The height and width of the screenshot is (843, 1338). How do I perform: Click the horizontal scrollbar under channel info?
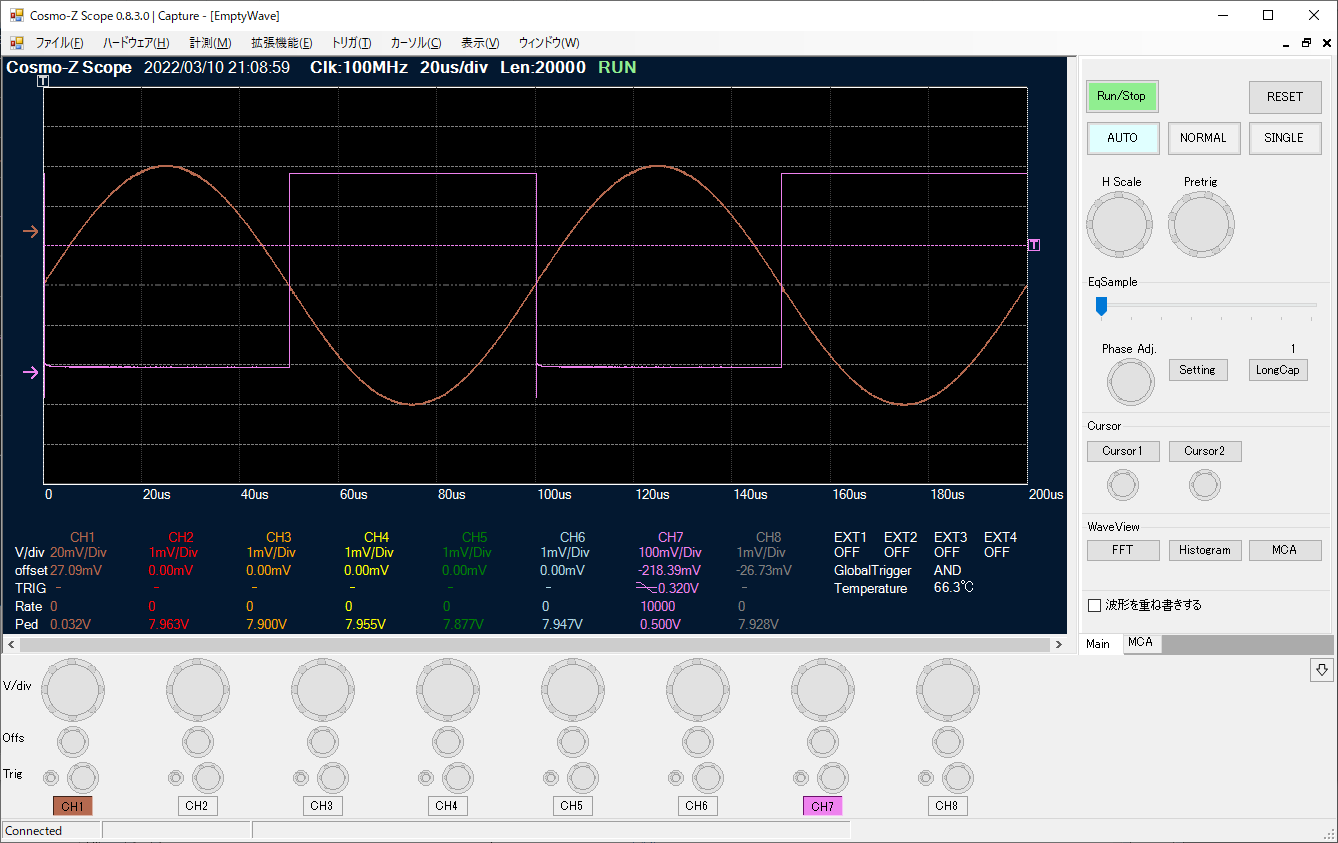click(540, 646)
